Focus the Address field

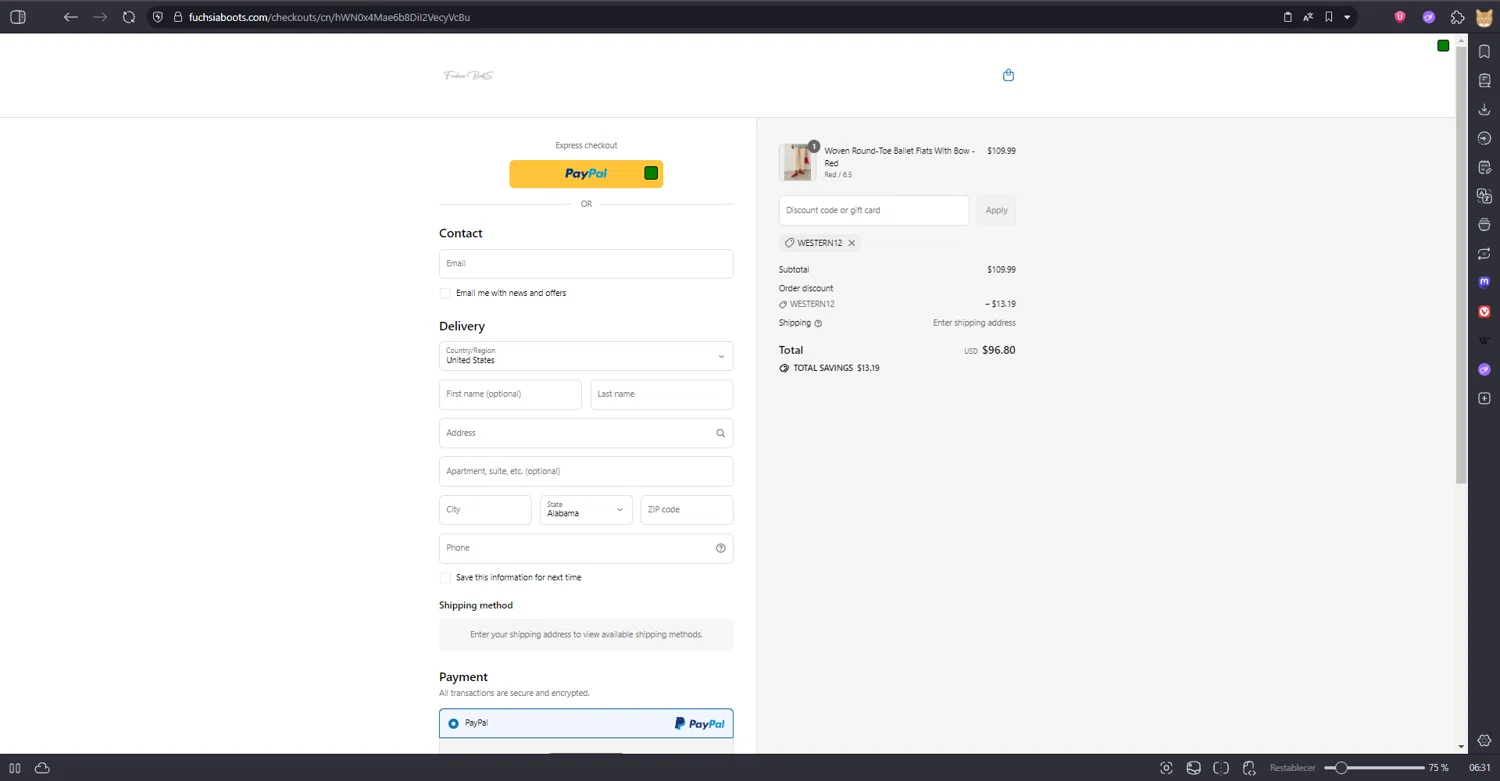coord(586,433)
